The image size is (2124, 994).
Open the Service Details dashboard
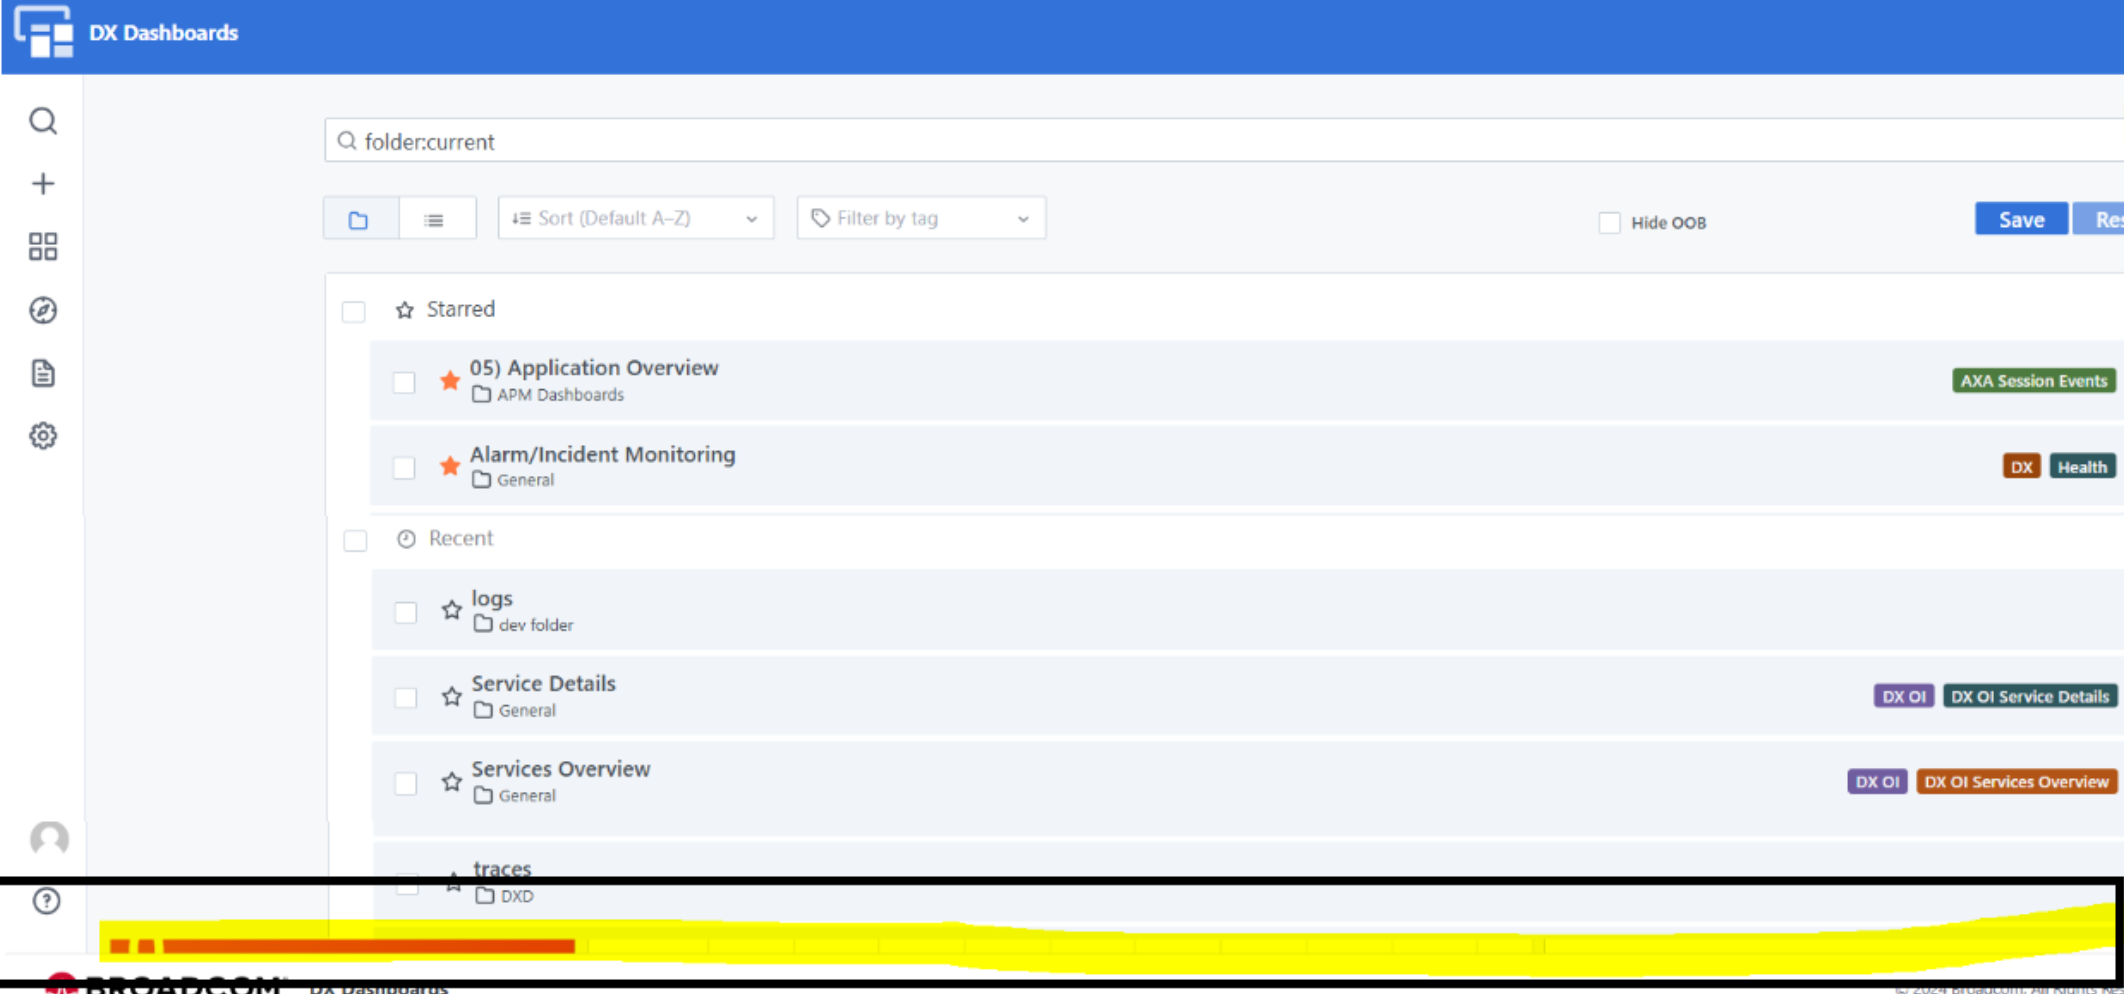544,683
